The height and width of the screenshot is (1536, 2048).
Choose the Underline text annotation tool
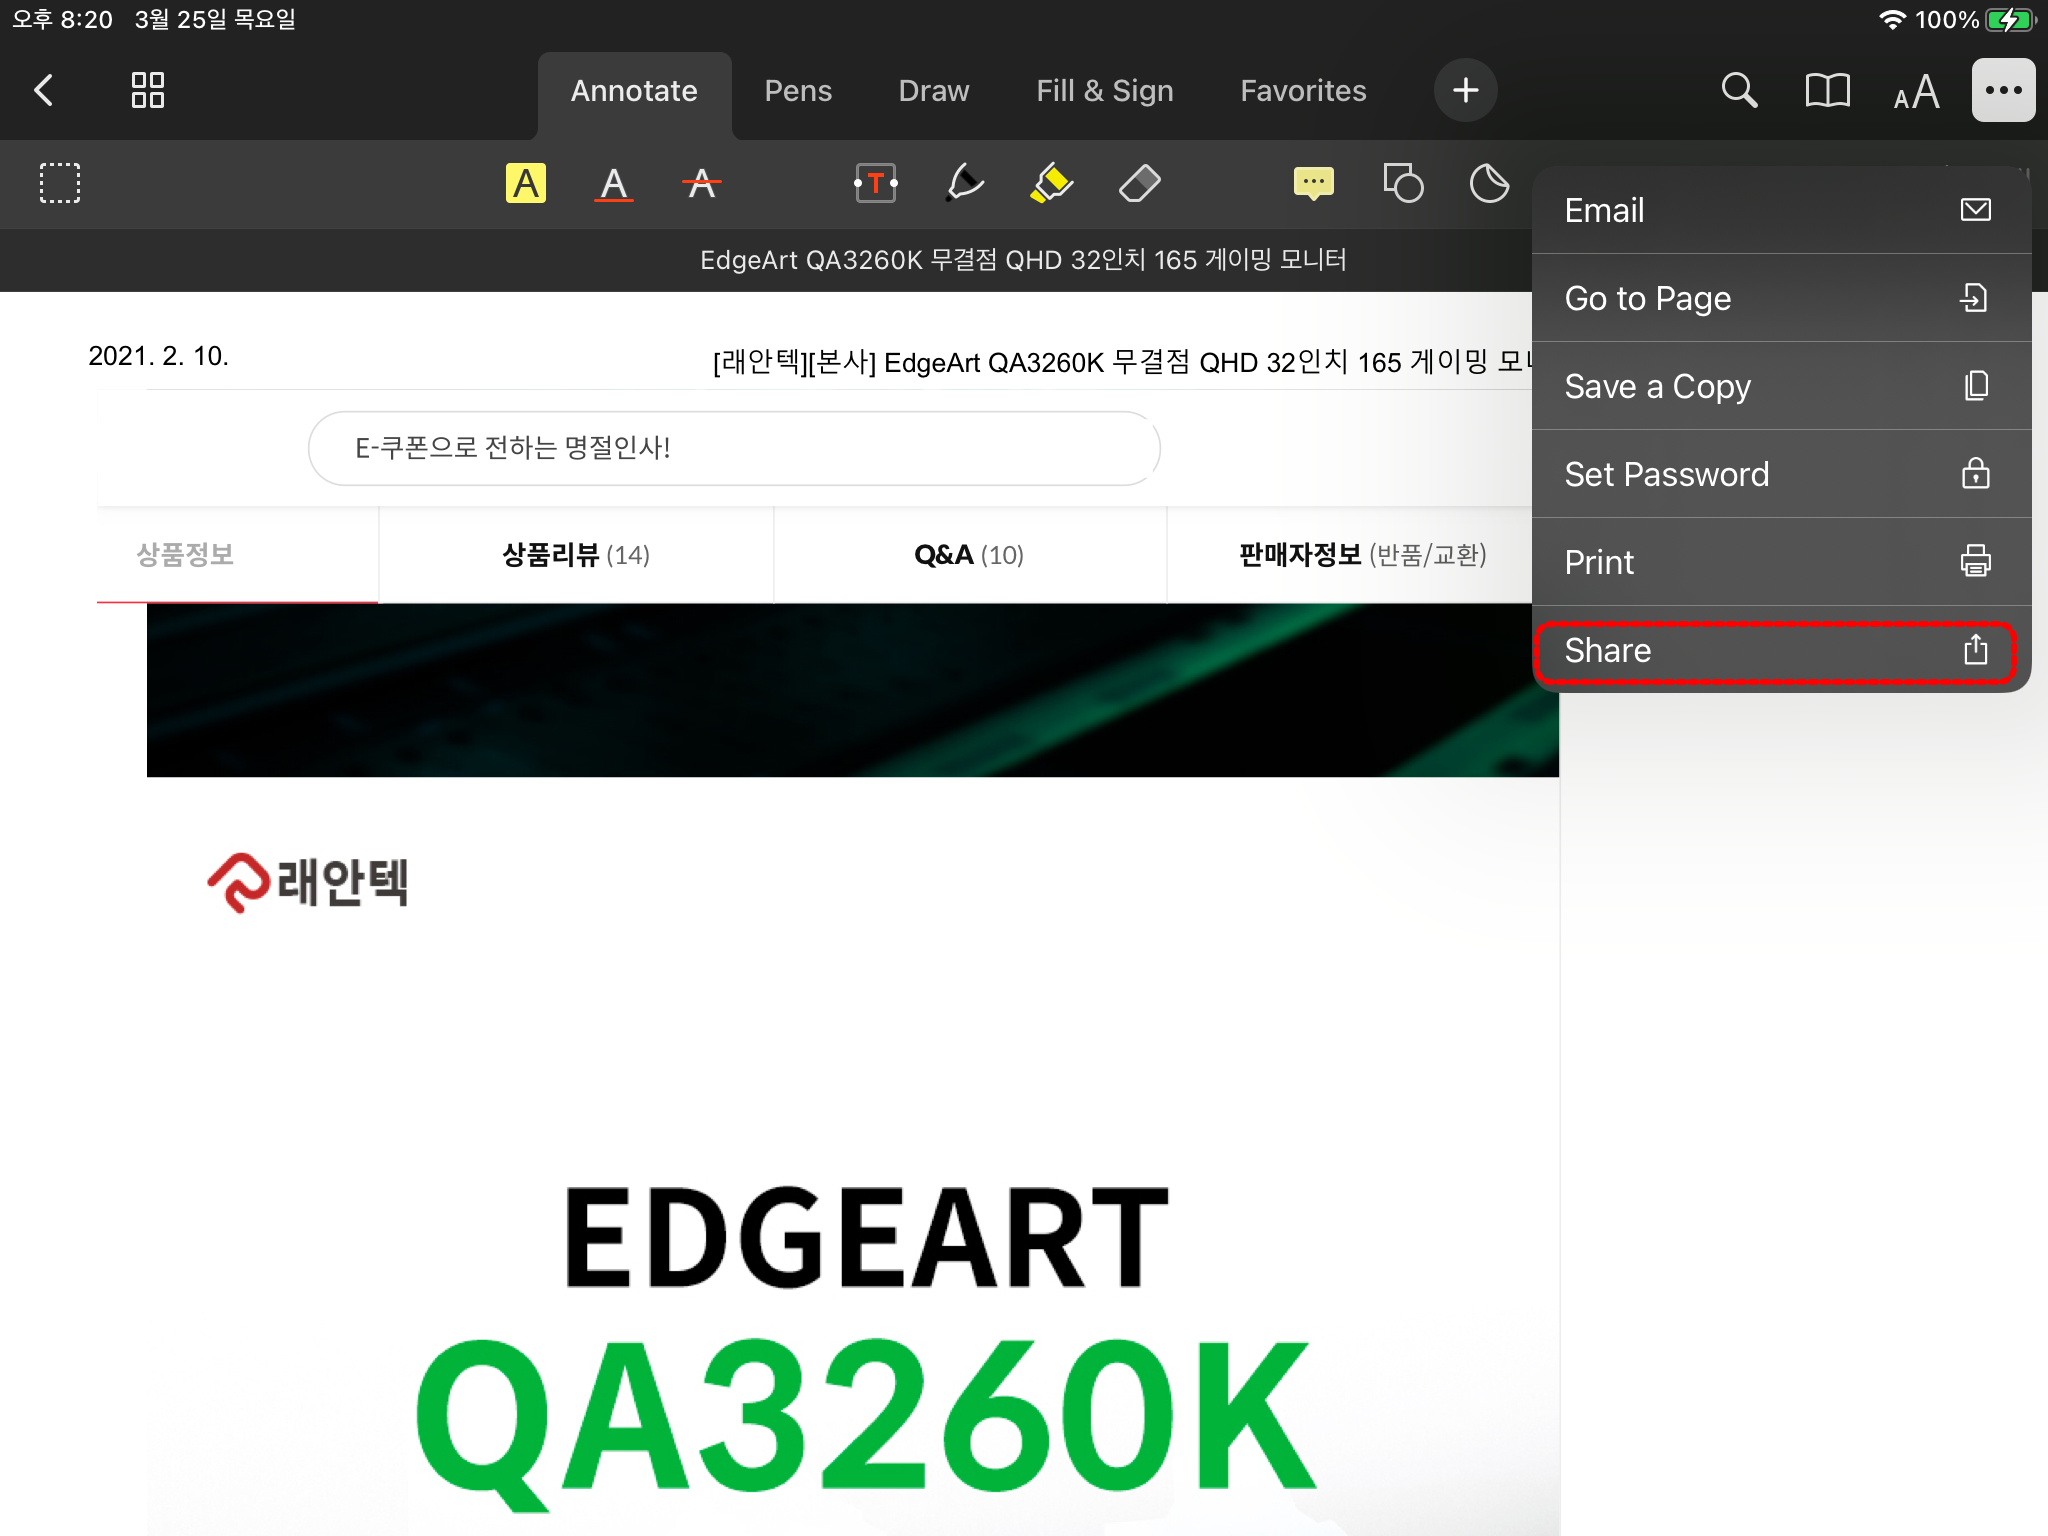tap(613, 184)
